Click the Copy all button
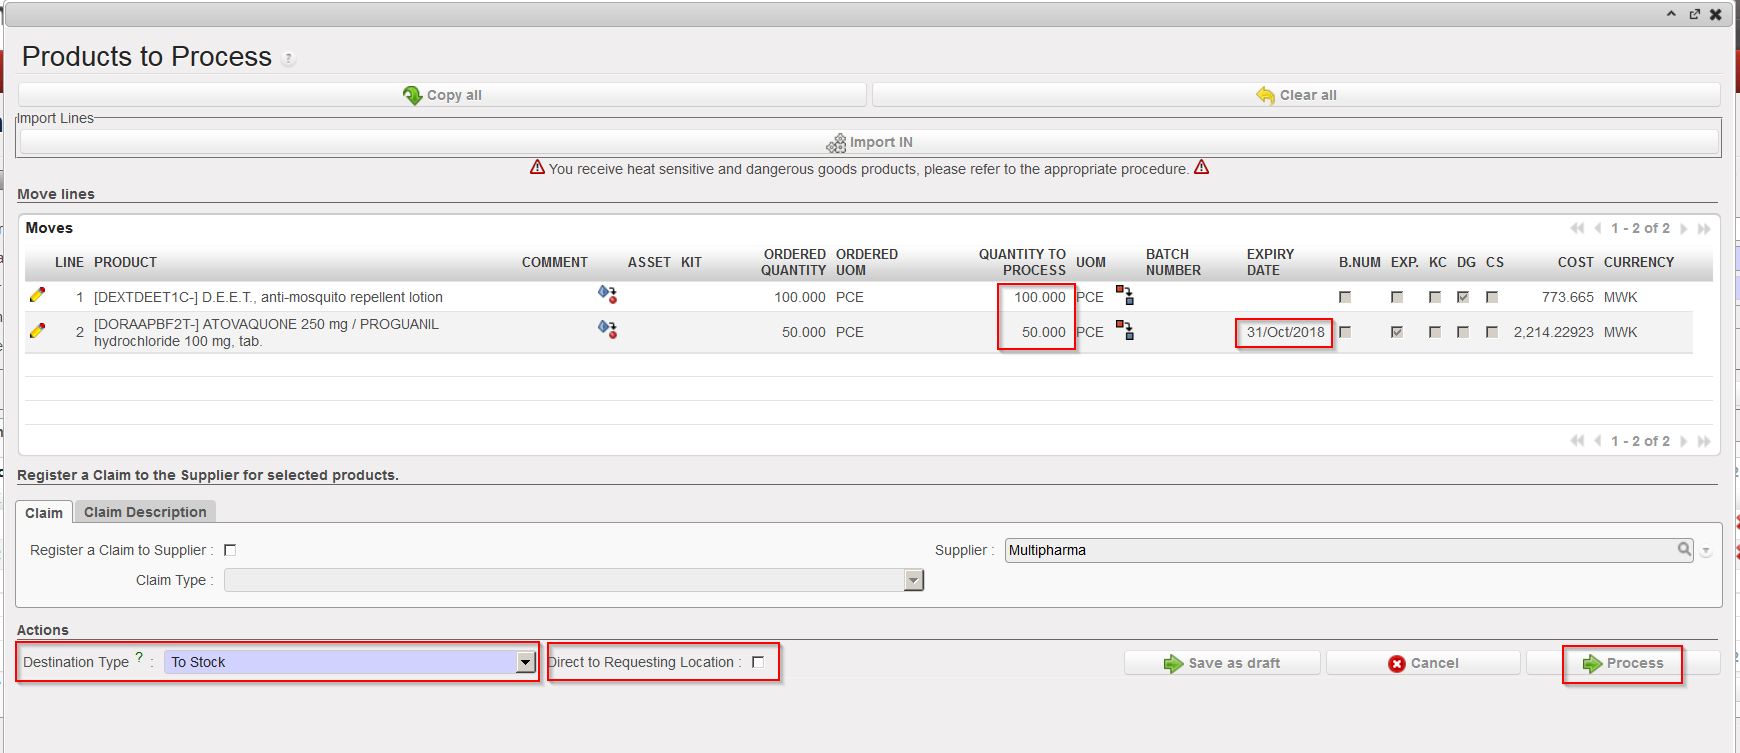Image resolution: width=1740 pixels, height=753 pixels. [442, 95]
